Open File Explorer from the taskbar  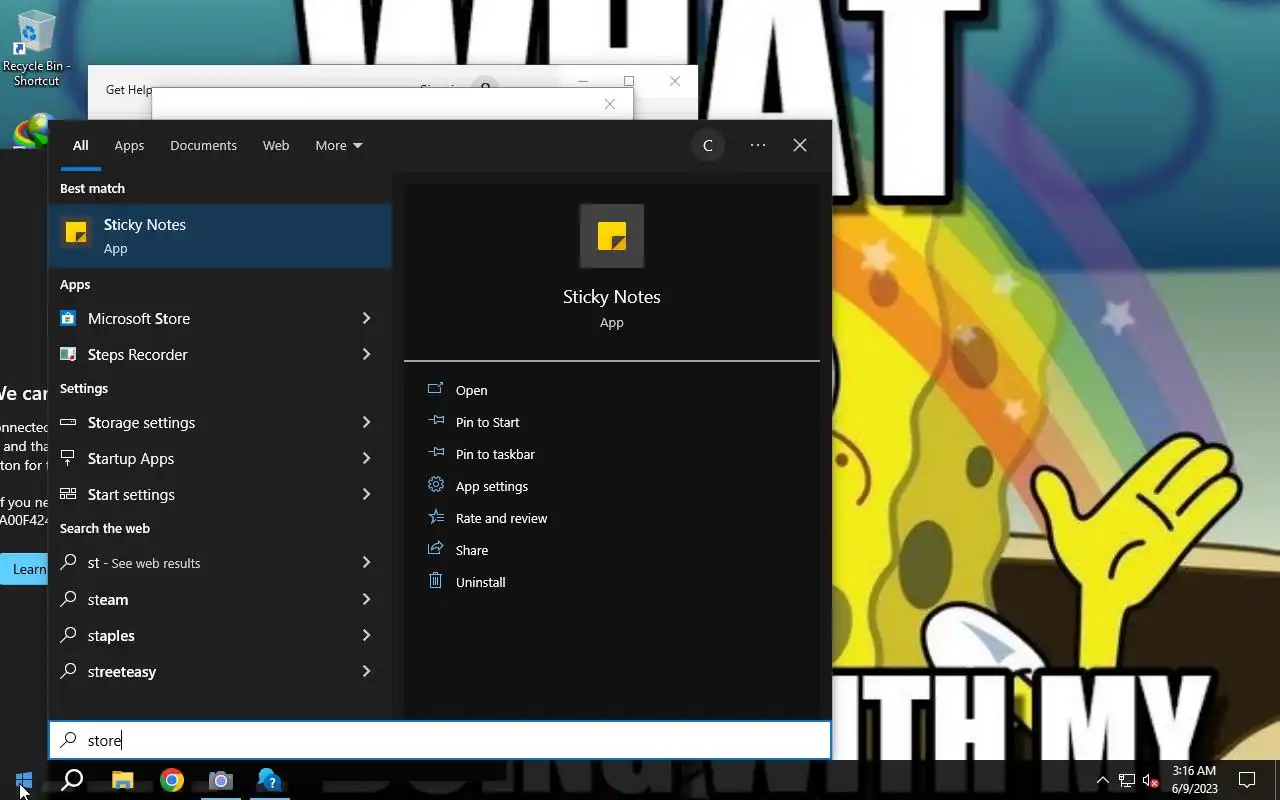[x=122, y=780]
